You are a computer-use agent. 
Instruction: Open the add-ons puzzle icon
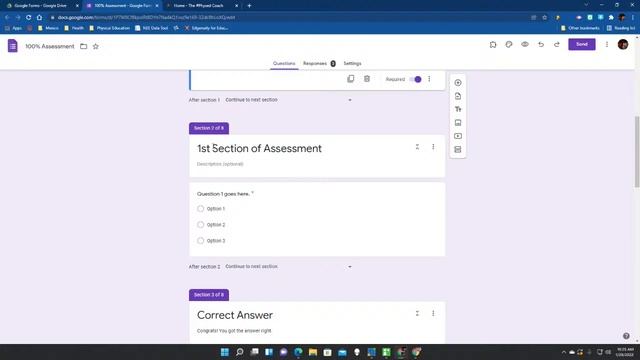point(493,44)
